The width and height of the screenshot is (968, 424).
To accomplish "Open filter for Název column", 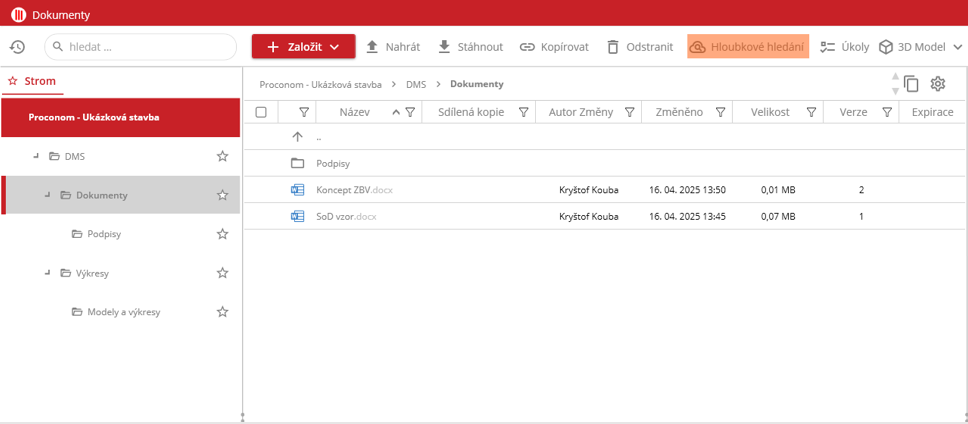I will pos(410,113).
